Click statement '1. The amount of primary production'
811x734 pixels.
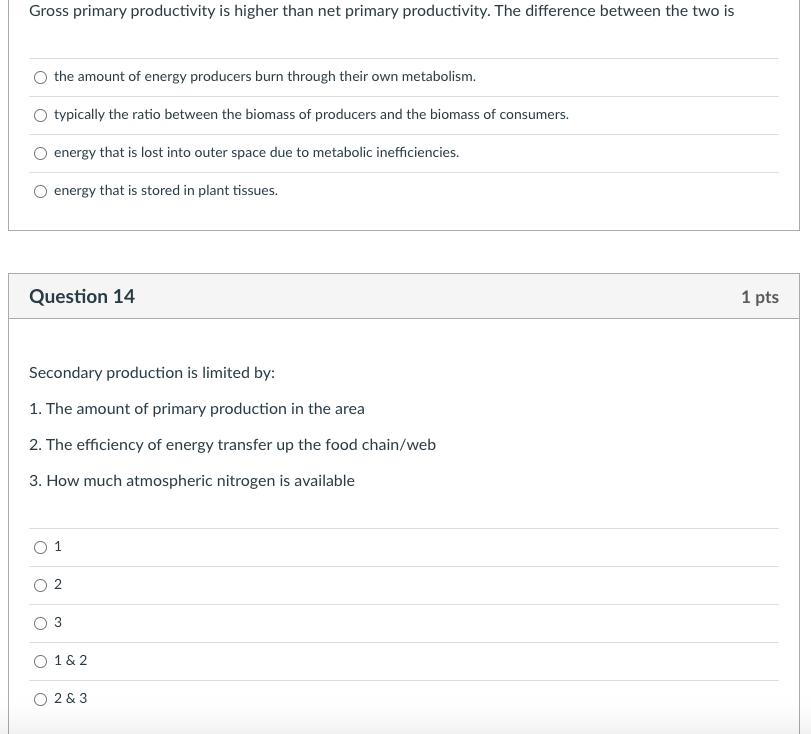point(197,409)
